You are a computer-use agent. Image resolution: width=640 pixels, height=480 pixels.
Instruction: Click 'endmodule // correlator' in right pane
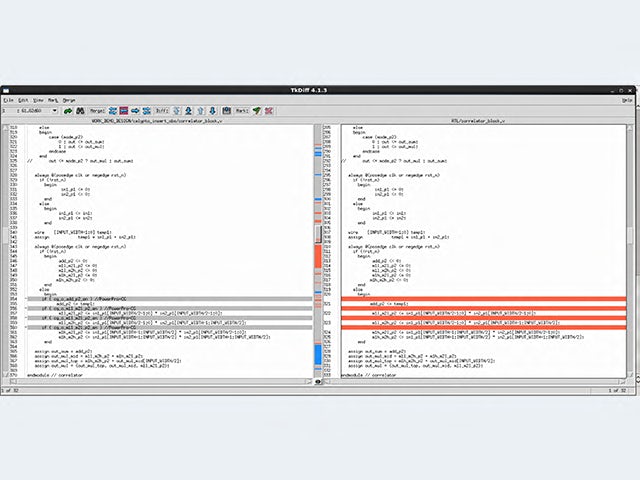click(369, 375)
